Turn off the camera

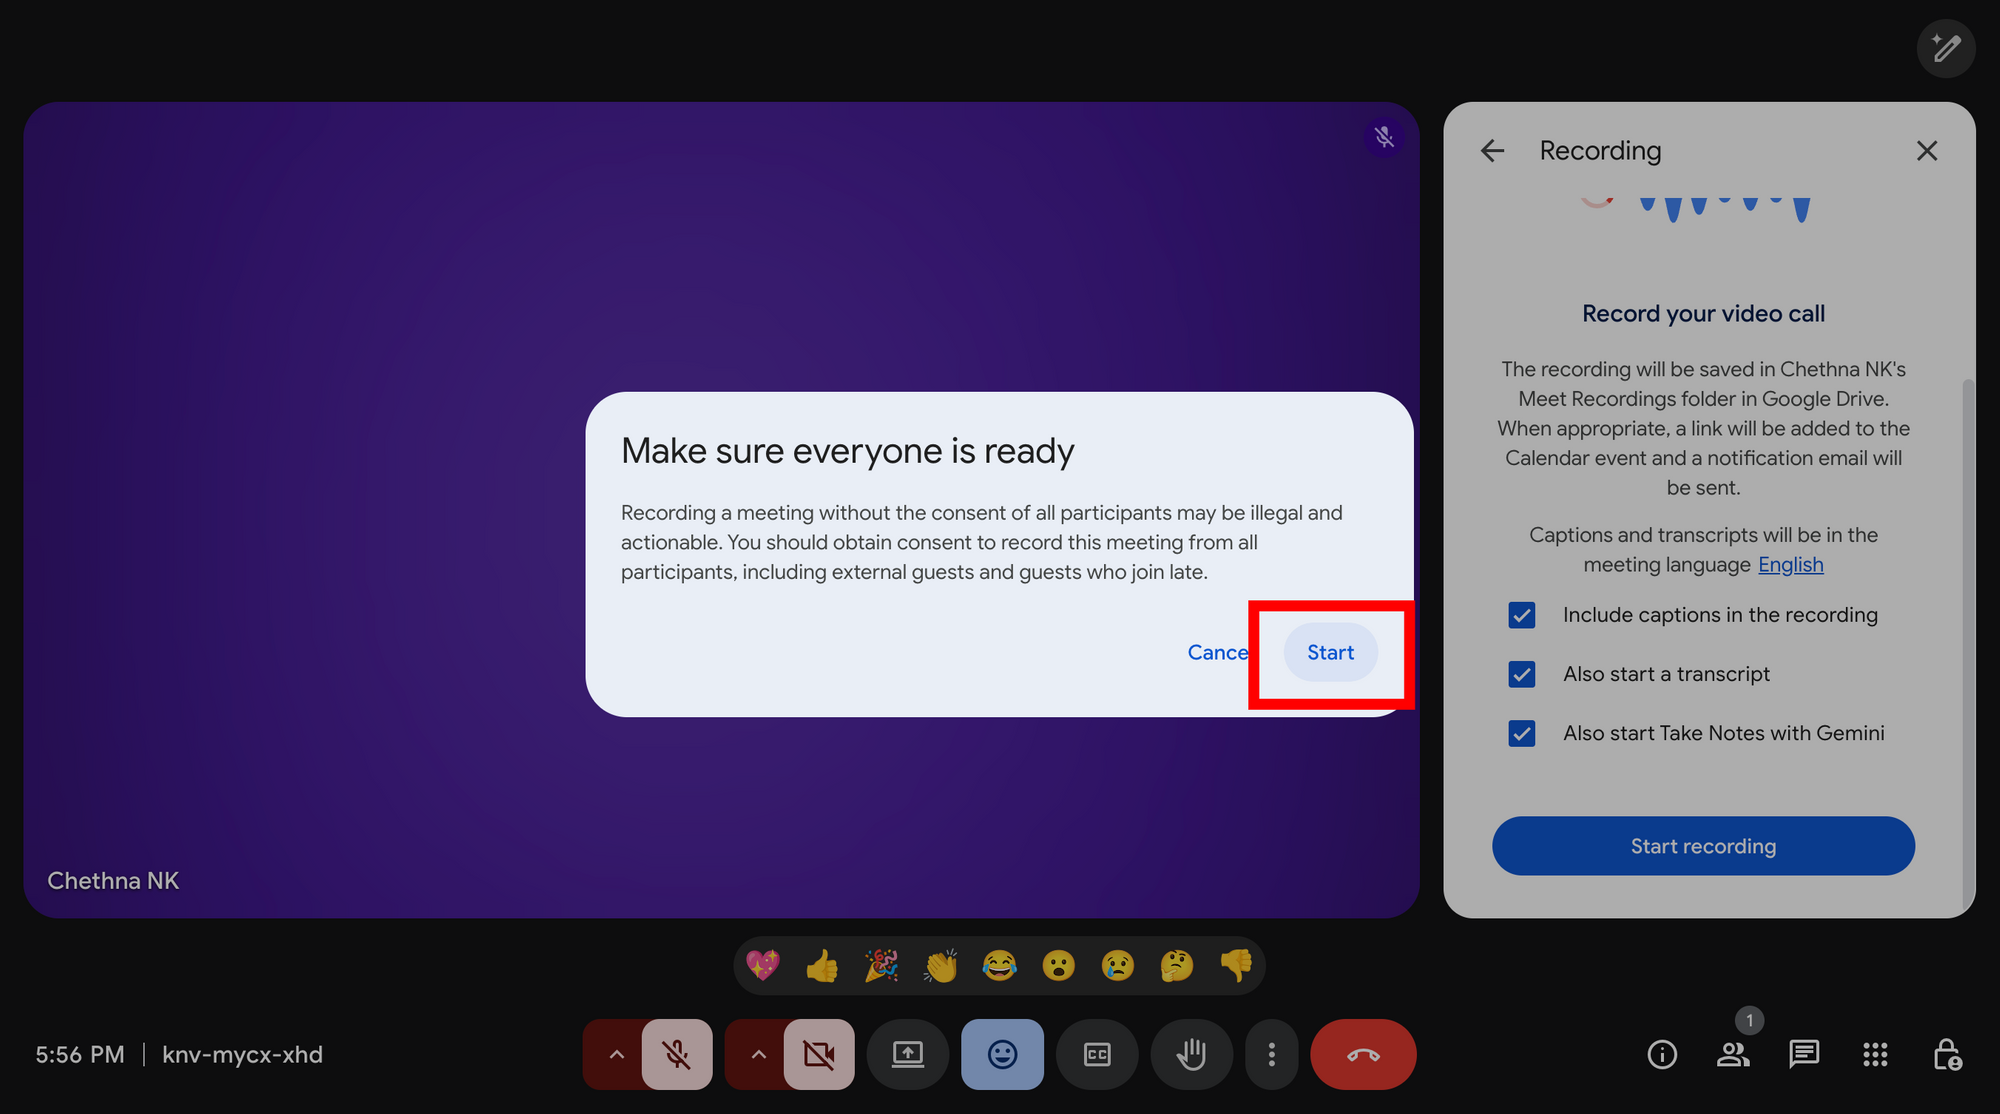click(819, 1054)
